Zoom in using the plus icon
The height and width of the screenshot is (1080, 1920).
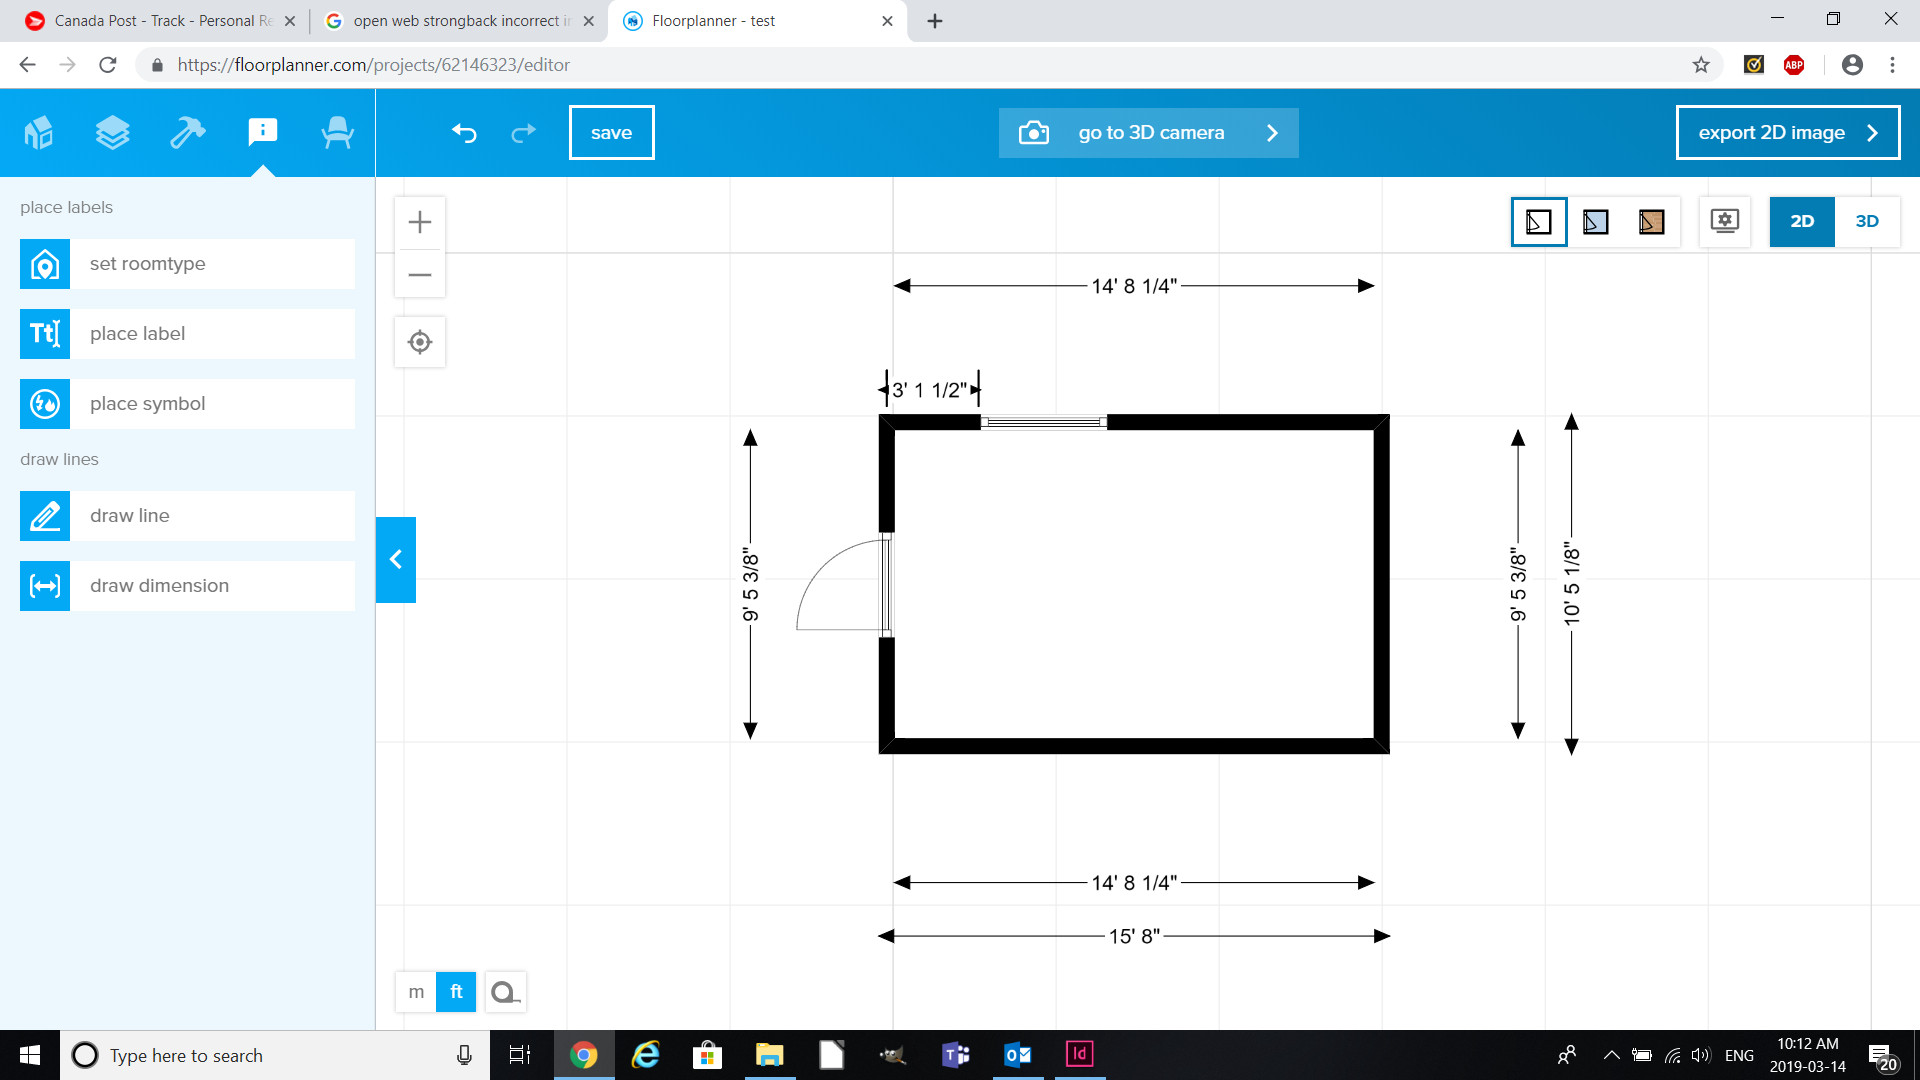420,221
